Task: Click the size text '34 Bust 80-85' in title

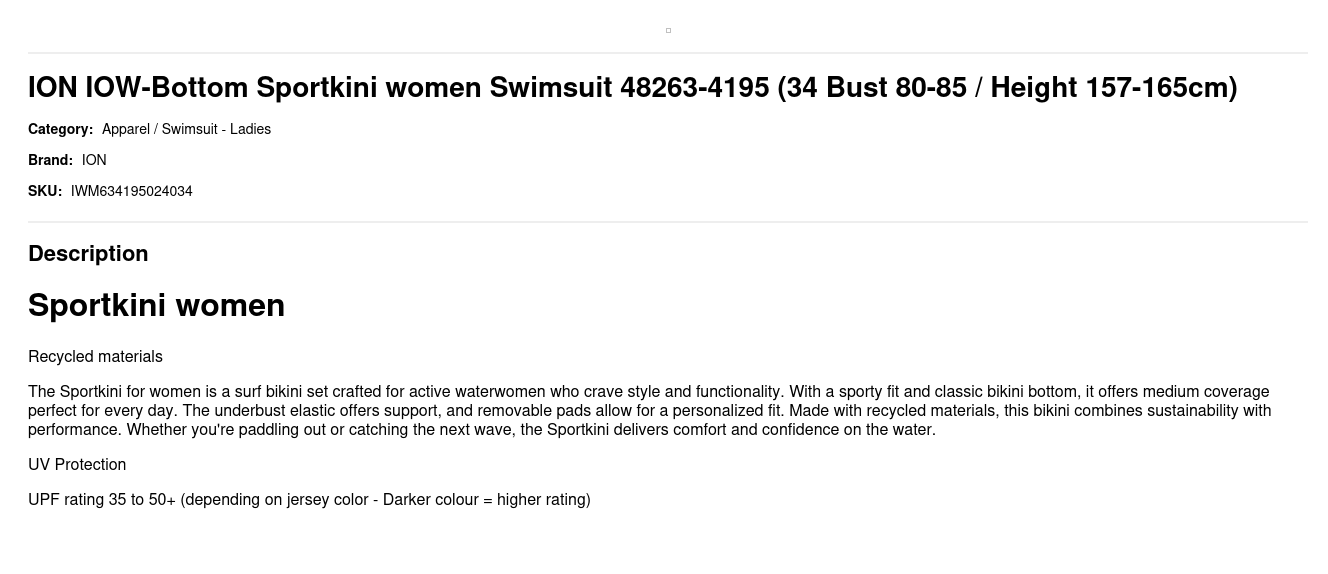Action: [x=877, y=88]
